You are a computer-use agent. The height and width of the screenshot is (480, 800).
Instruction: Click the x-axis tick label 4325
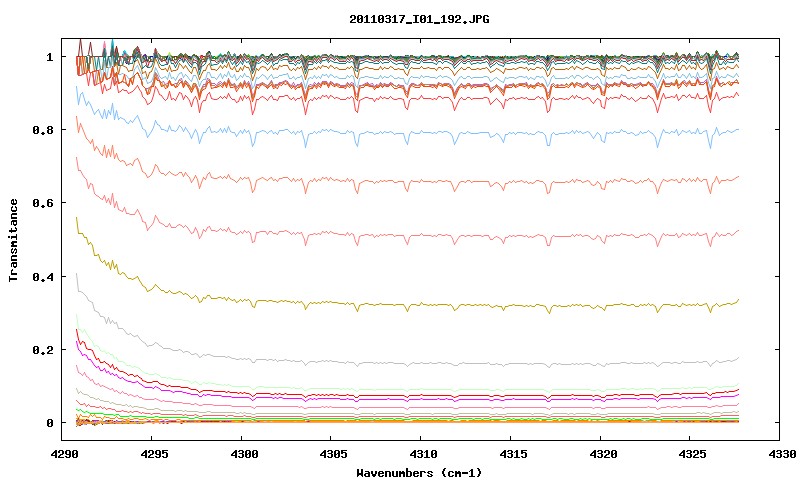click(x=692, y=454)
